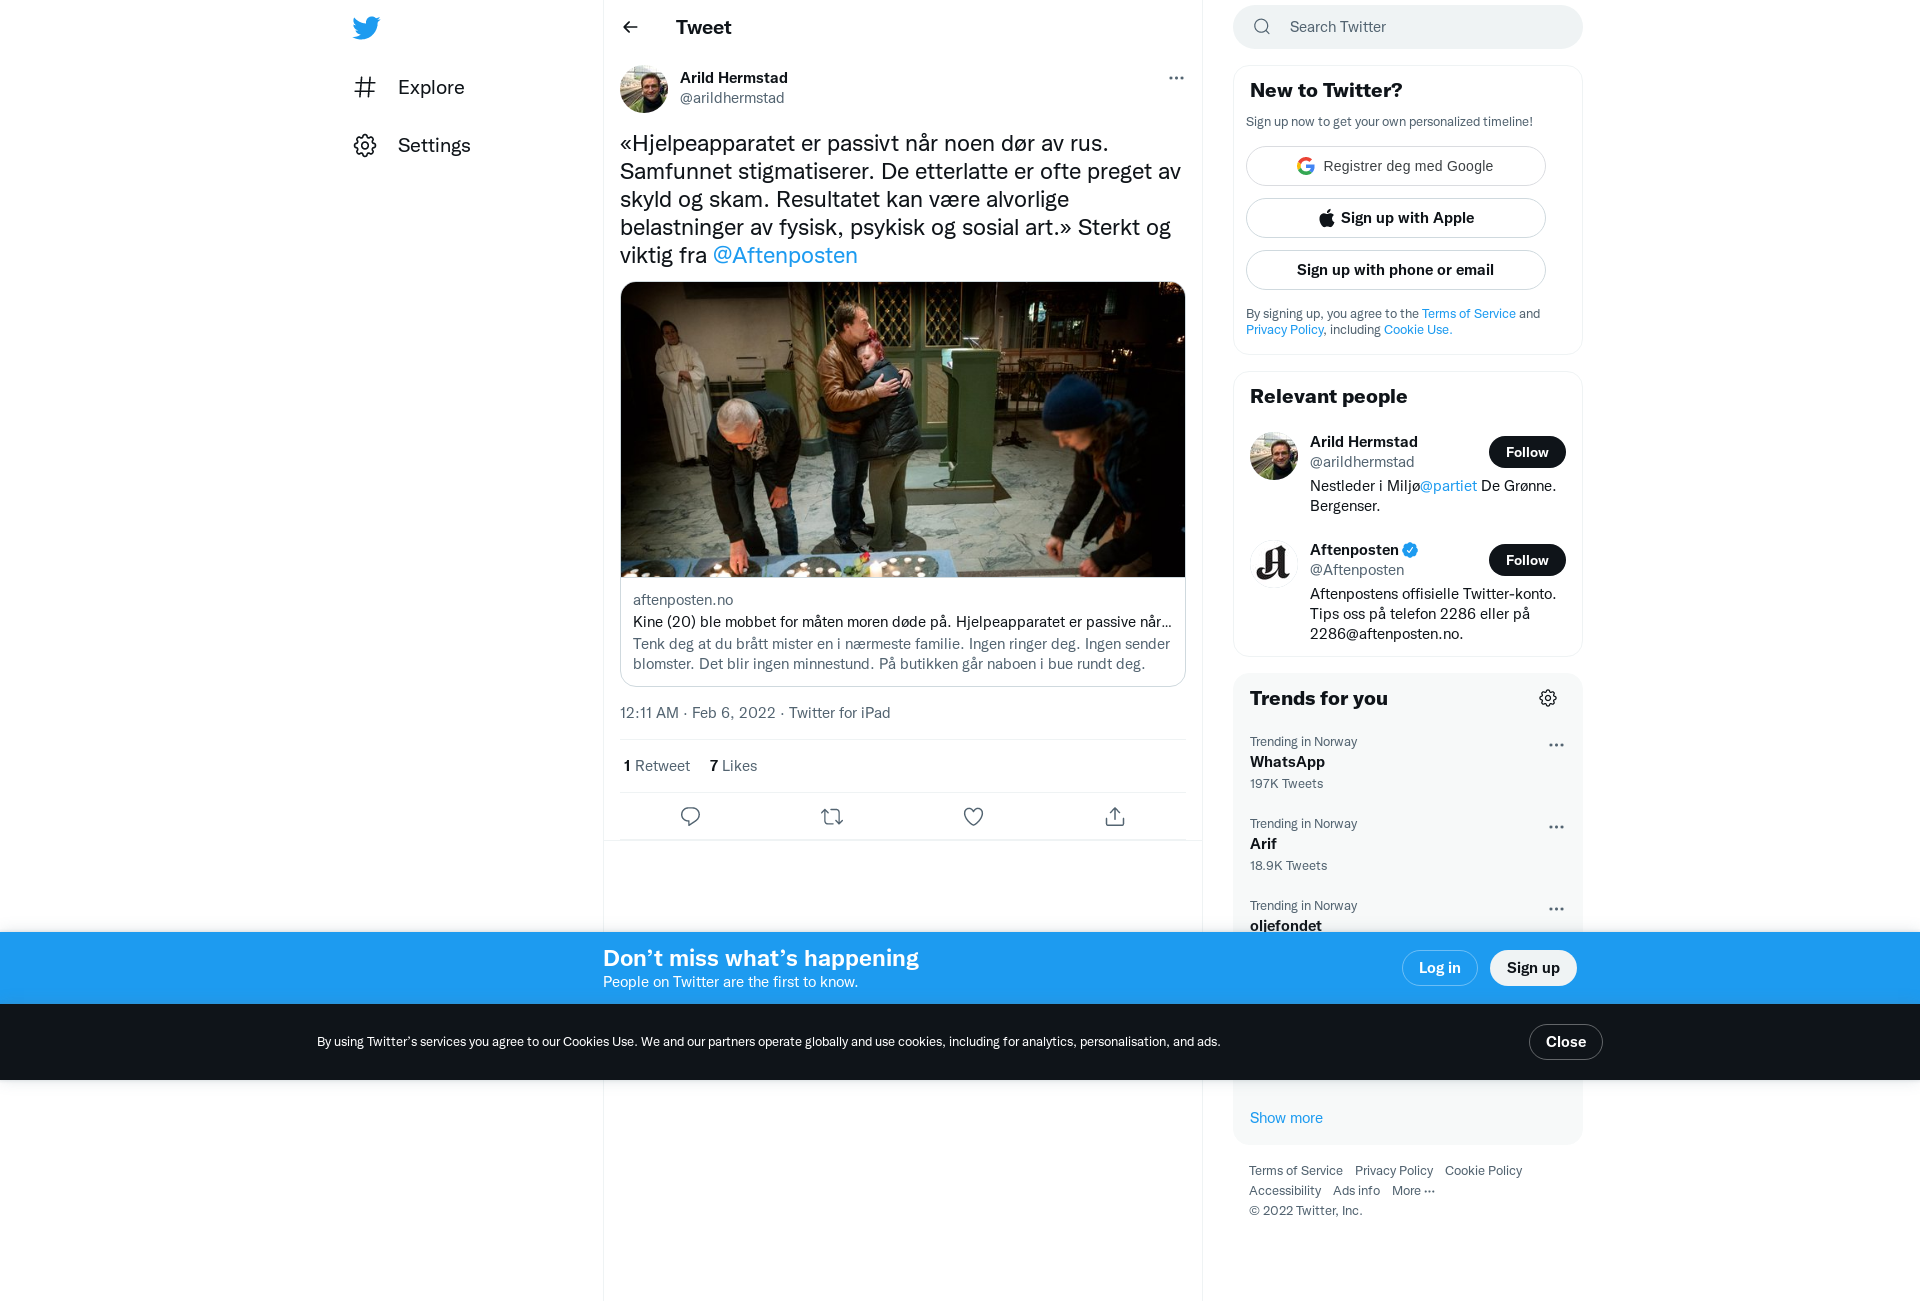
Task: Expand the More footer menu
Action: pos(1413,1191)
